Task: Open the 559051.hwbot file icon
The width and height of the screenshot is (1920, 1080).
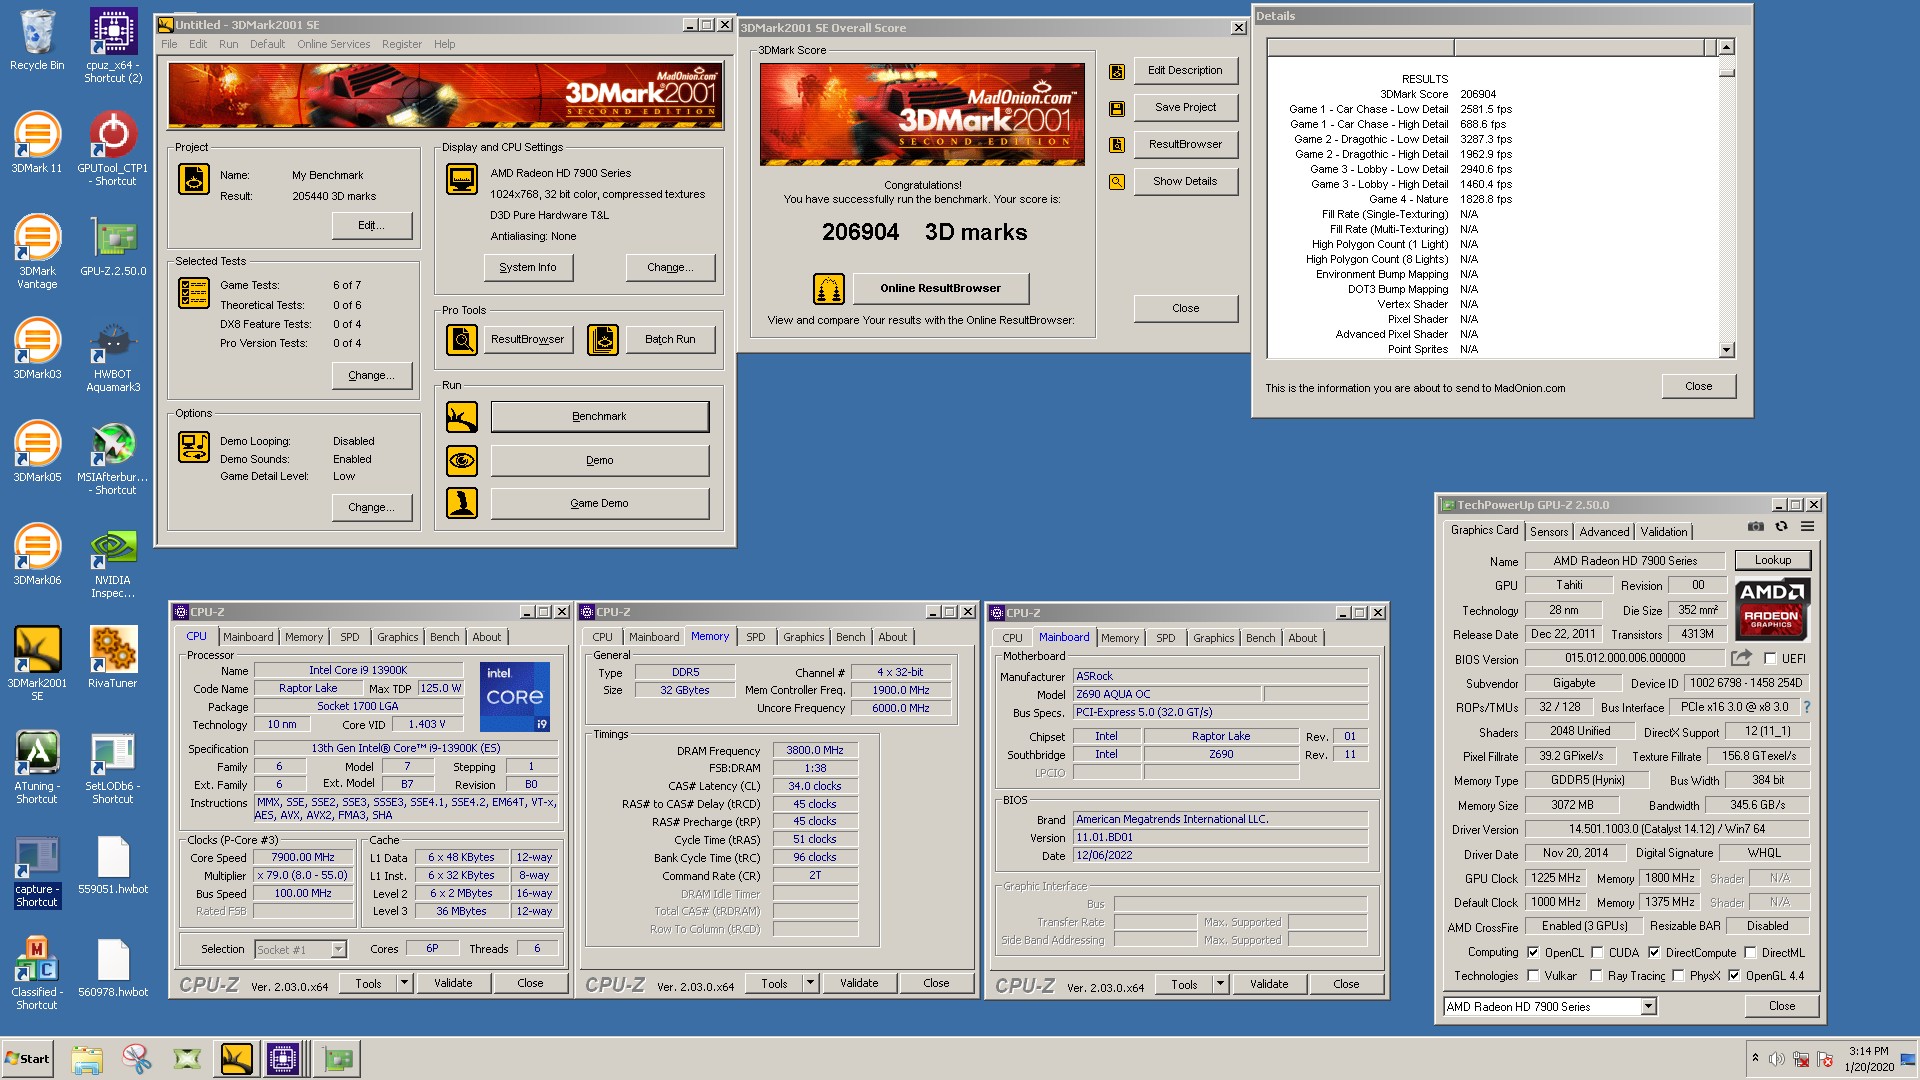Action: (113, 864)
